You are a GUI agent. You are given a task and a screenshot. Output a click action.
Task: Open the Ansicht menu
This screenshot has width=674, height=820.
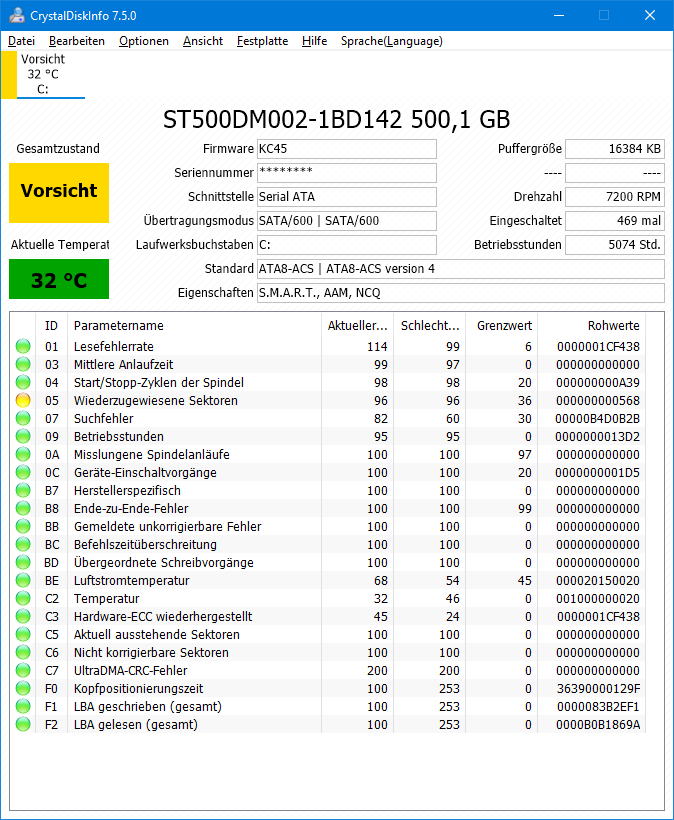[x=203, y=41]
